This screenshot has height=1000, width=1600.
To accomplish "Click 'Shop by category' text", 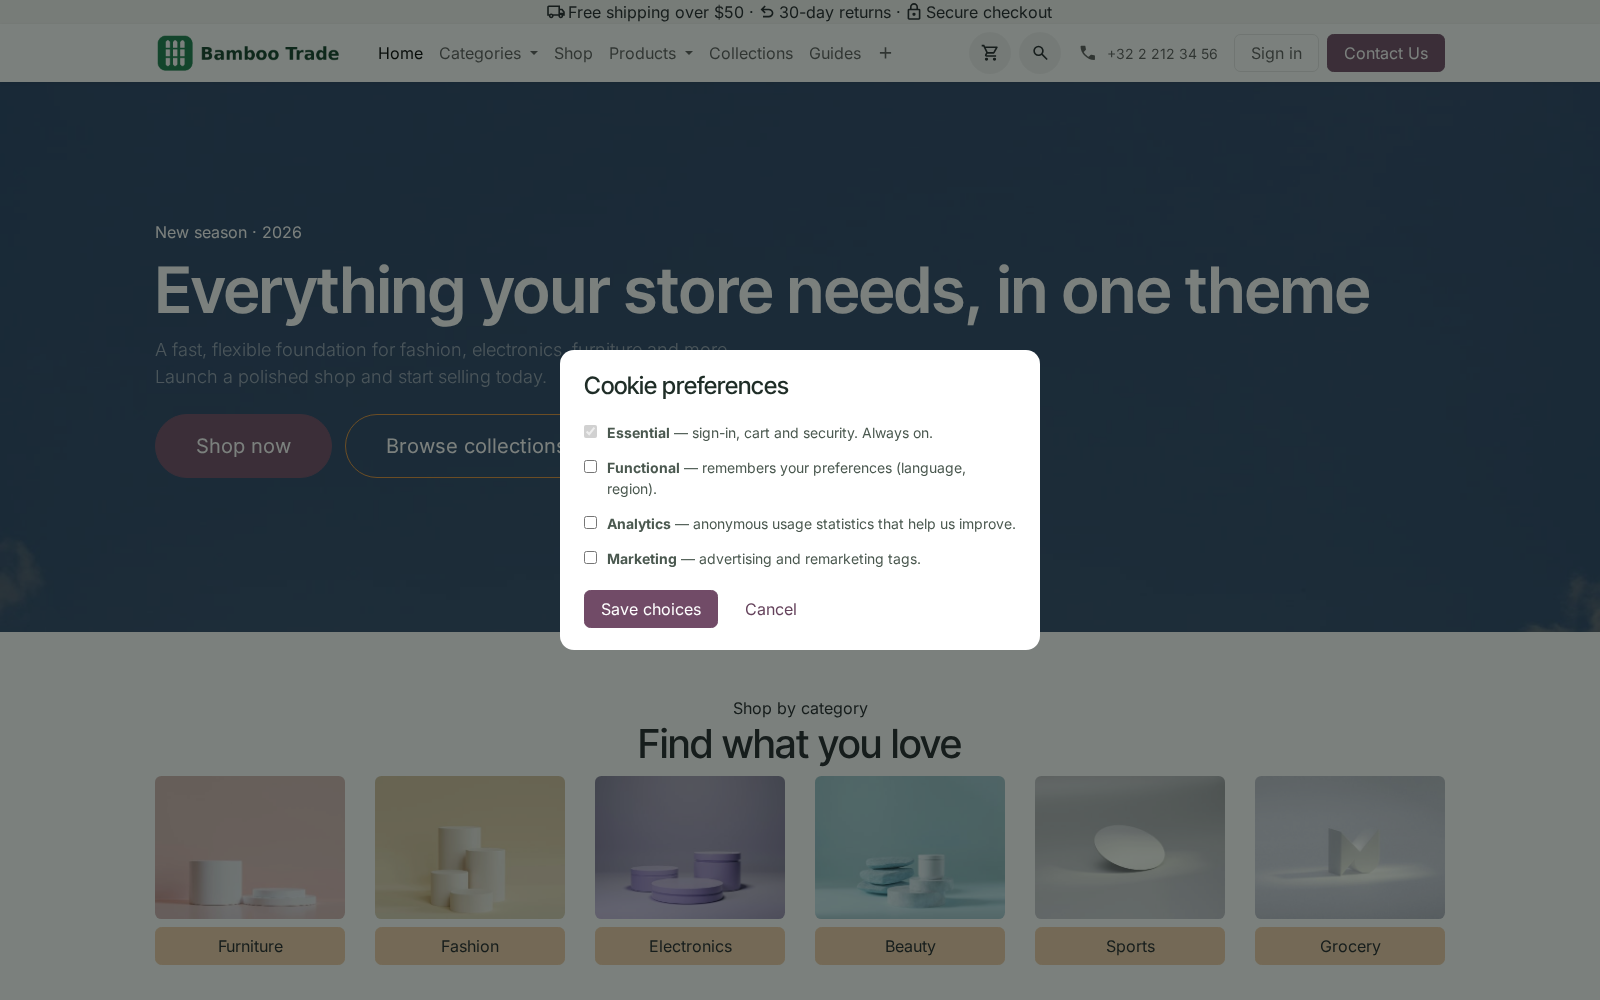I will [x=800, y=708].
